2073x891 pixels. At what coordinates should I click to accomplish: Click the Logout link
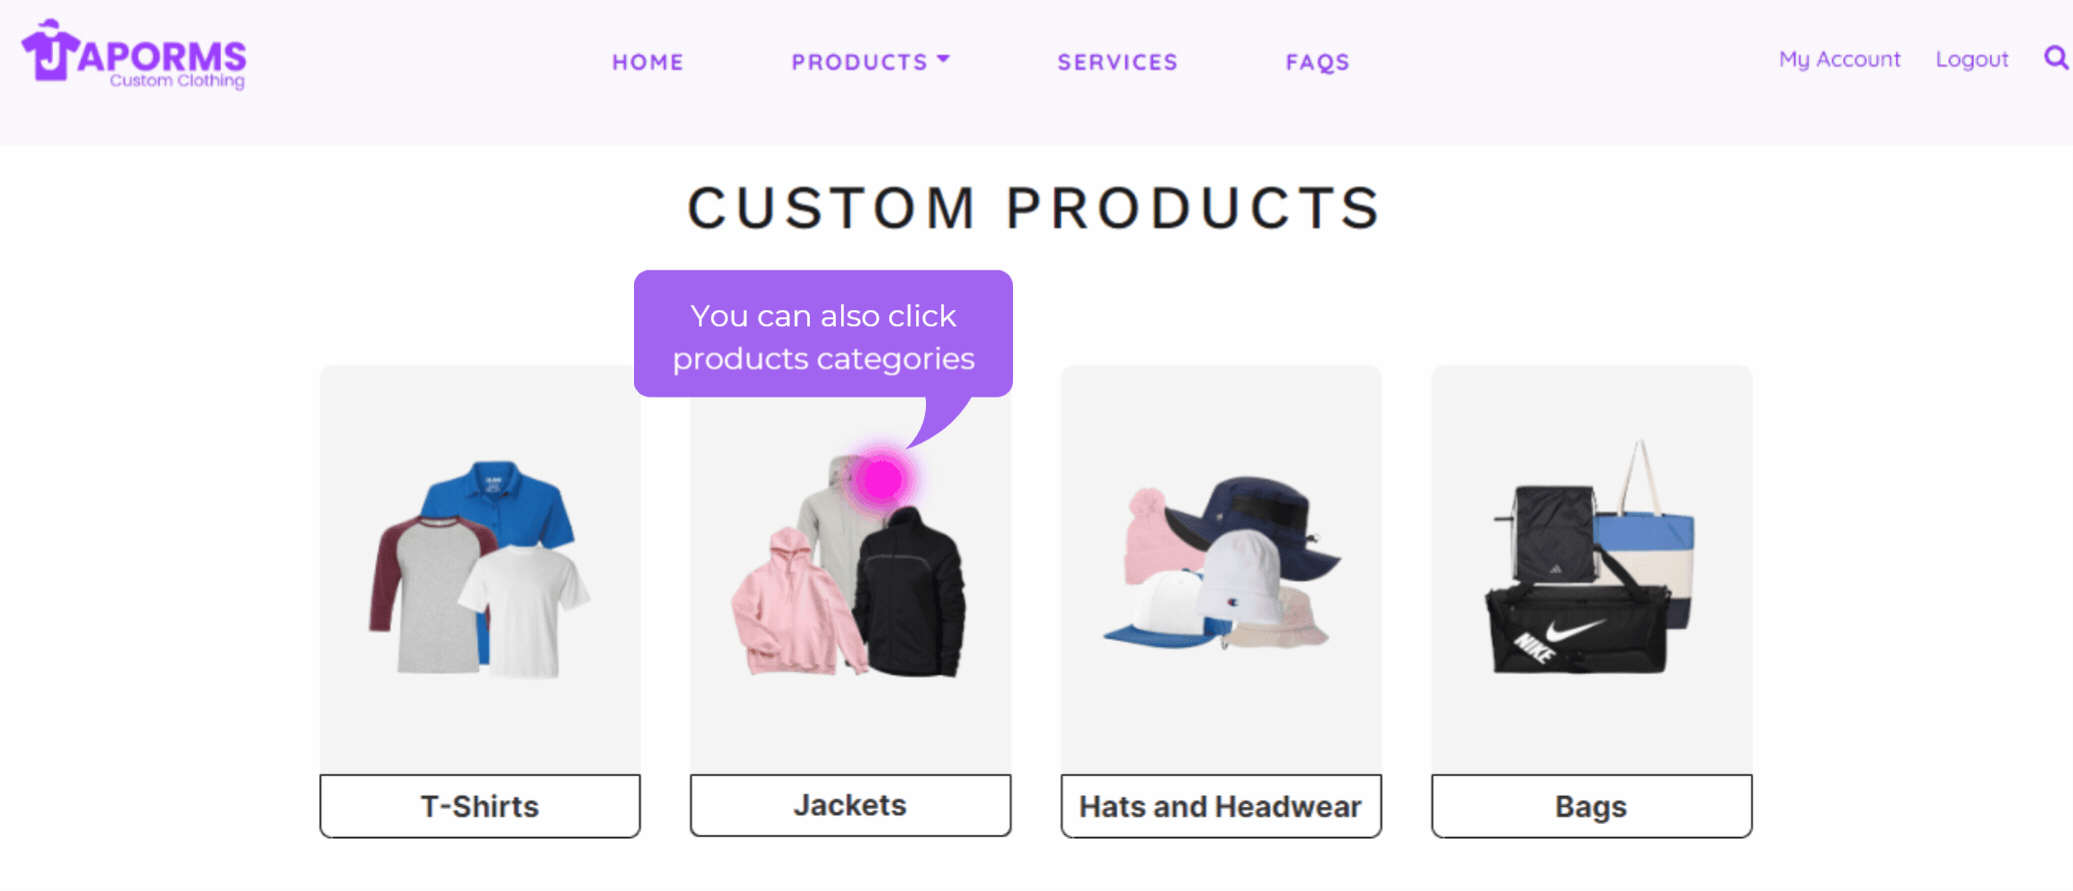tap(1971, 59)
